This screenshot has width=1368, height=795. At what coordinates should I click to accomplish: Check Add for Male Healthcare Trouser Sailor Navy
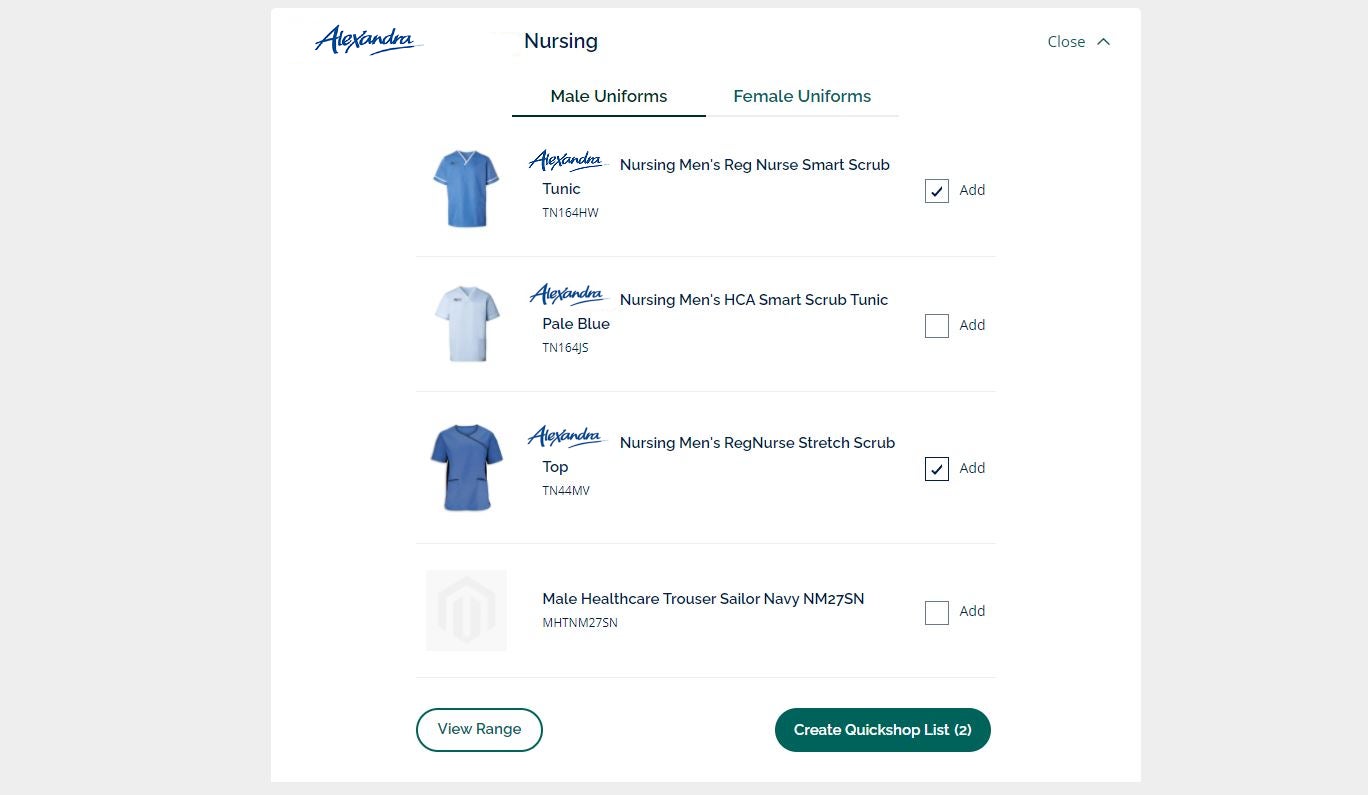937,612
